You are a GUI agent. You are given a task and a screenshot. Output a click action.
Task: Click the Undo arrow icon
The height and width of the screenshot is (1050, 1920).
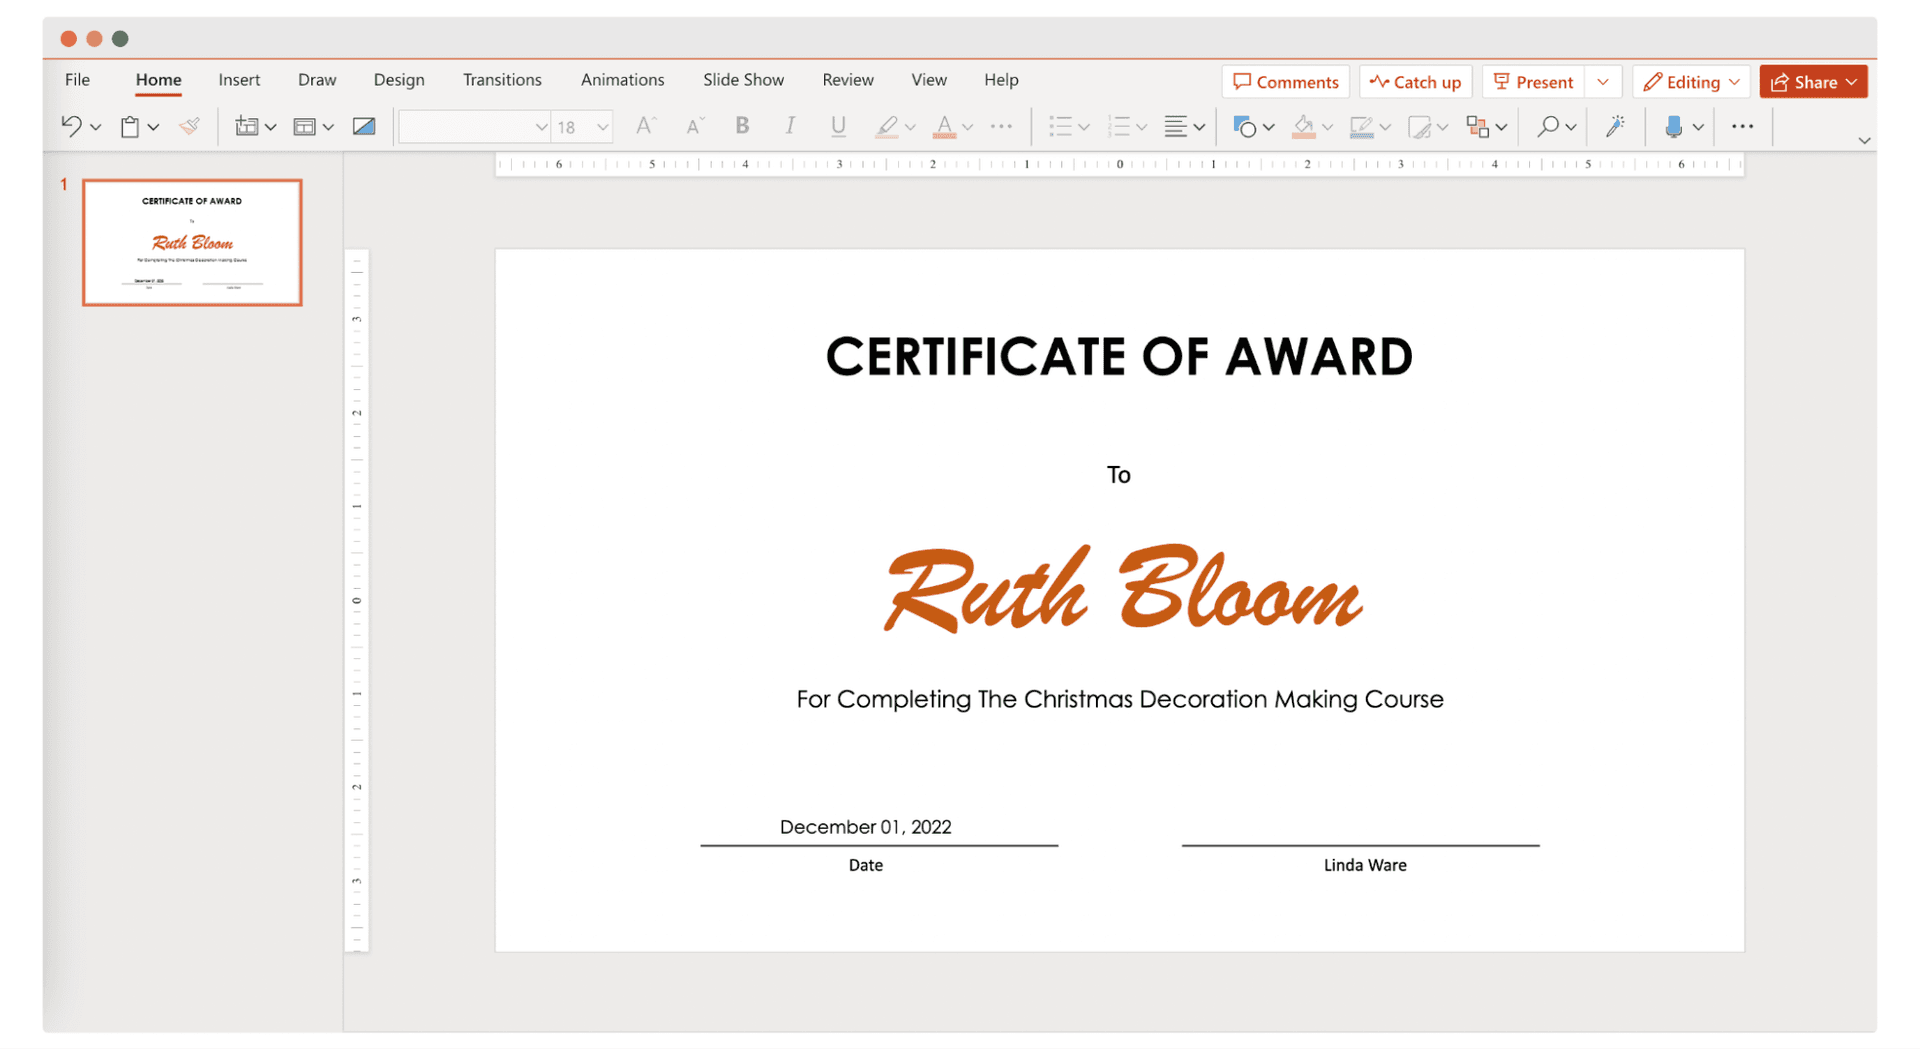coord(70,126)
